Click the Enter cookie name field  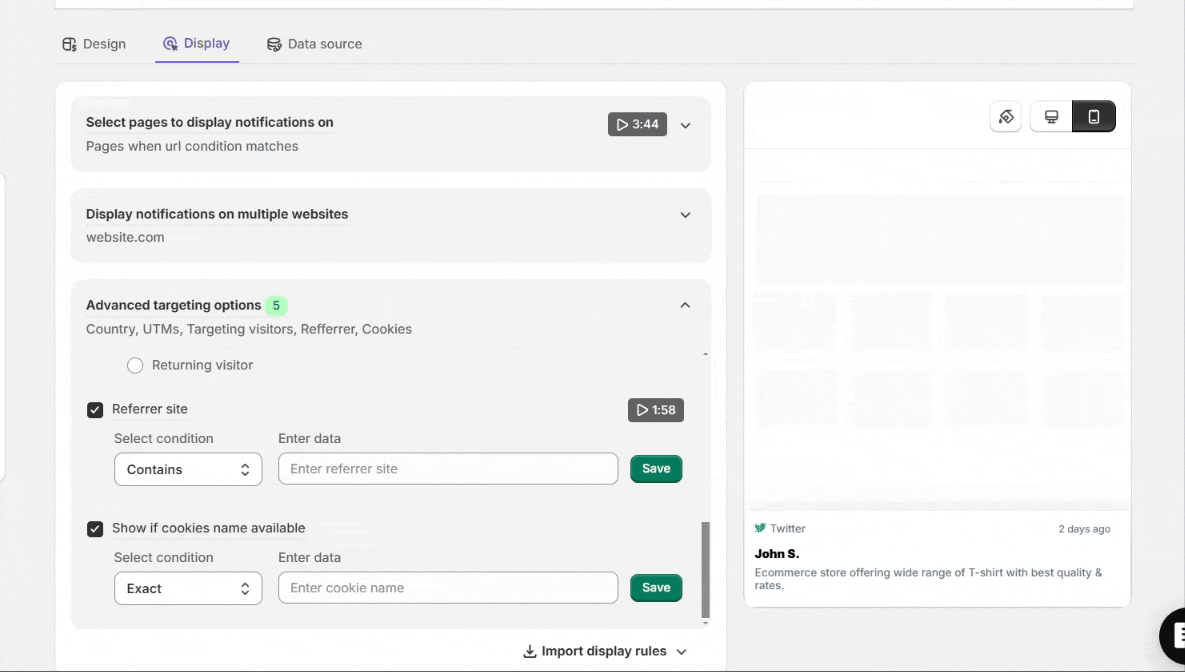(448, 588)
